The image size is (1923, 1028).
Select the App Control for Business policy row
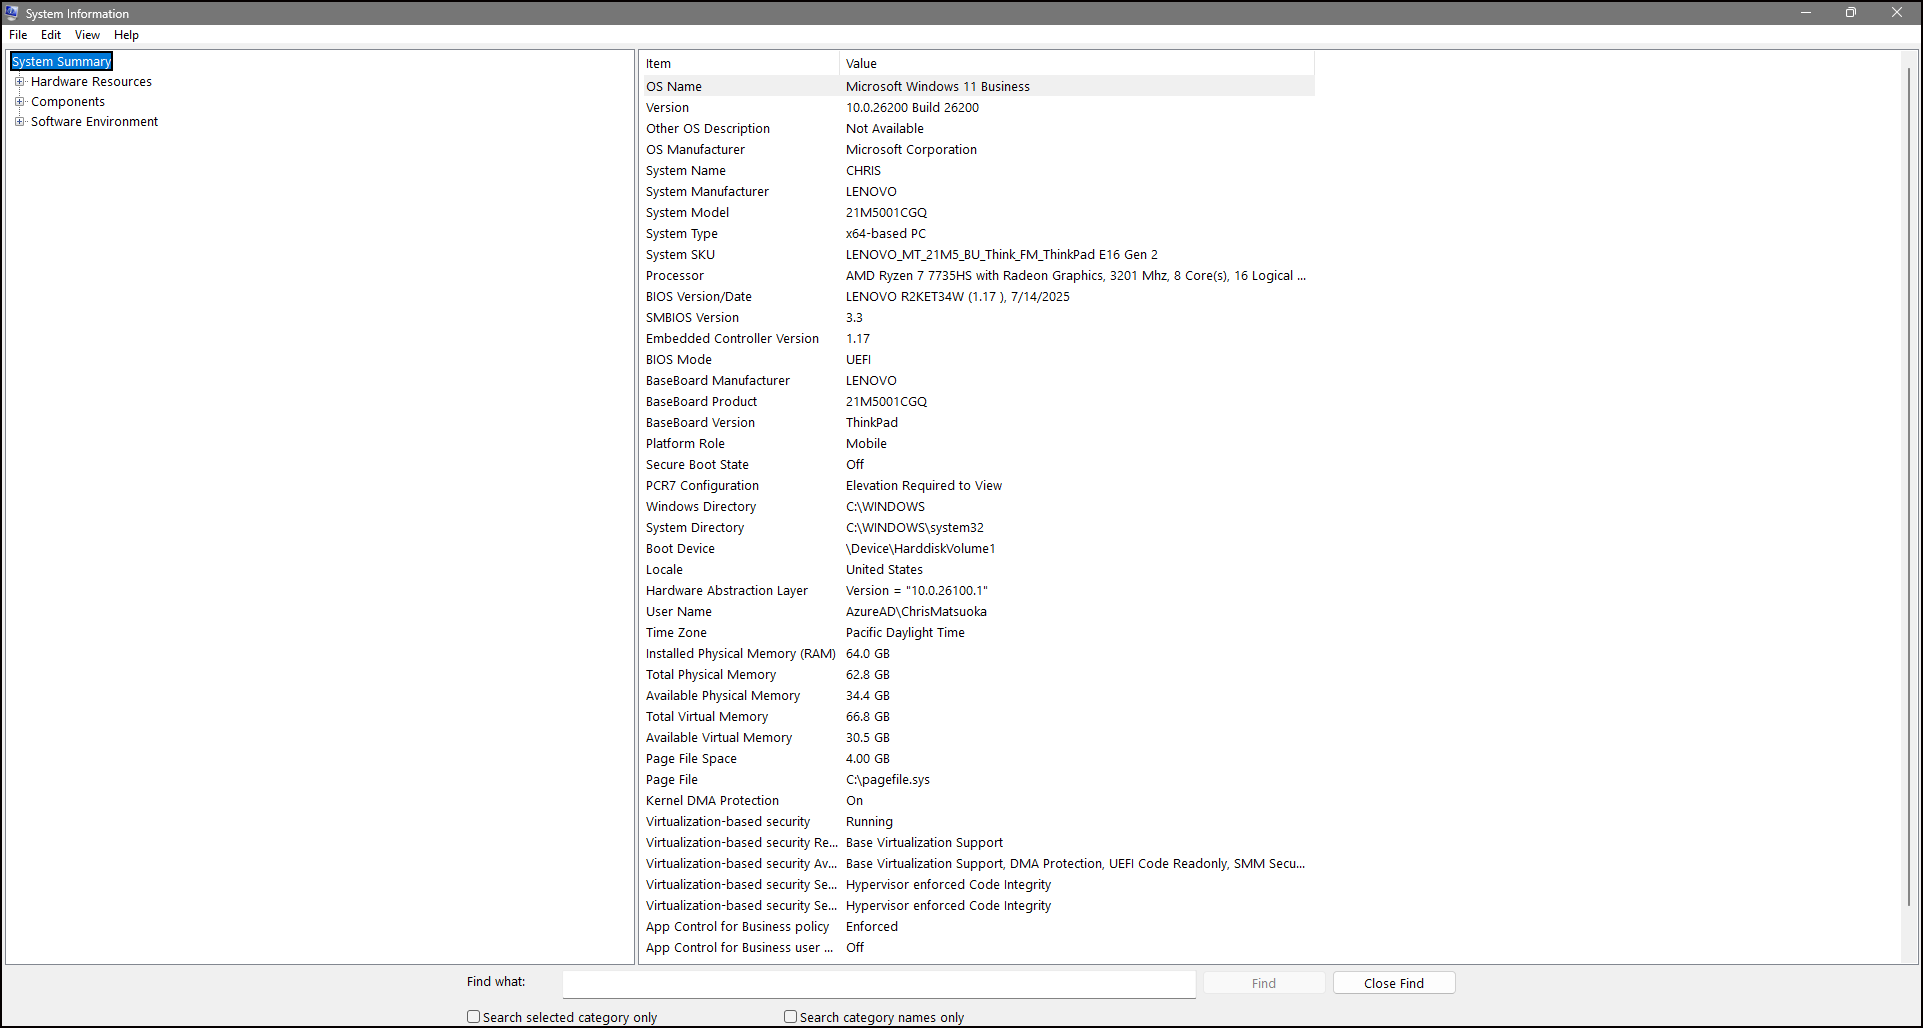[977, 927]
